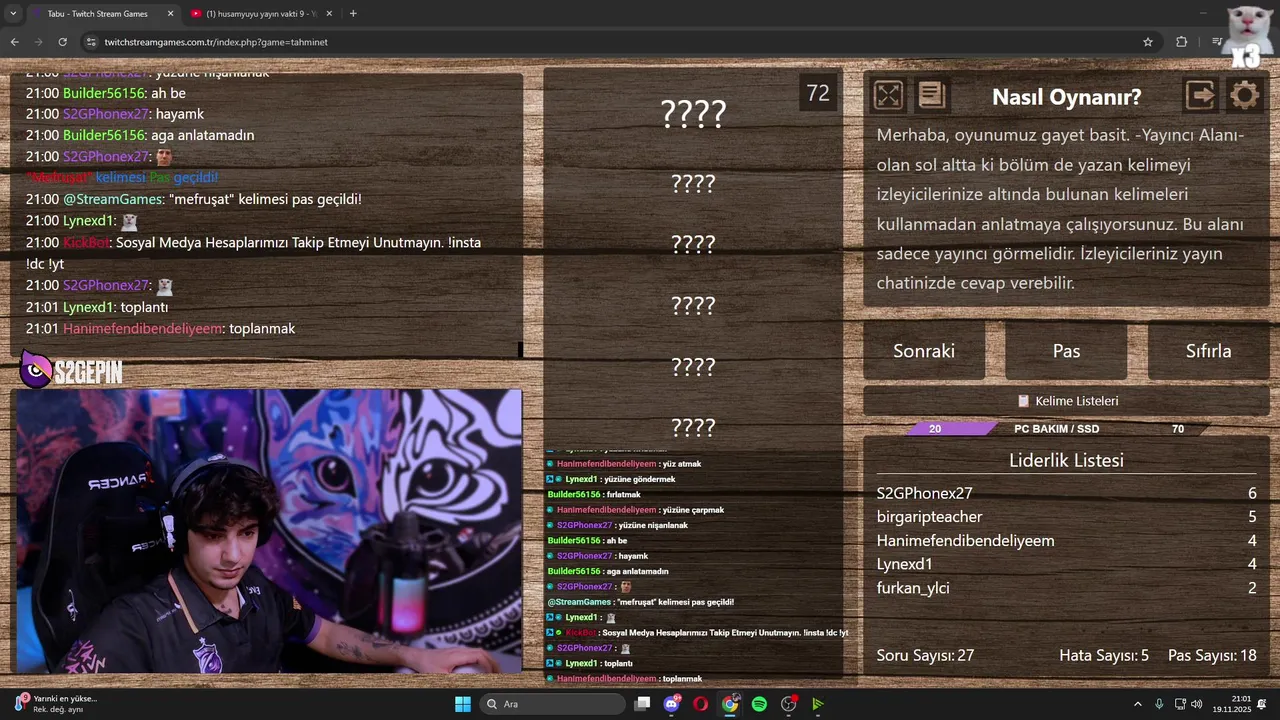The image size is (1280, 720).
Task: Open Chrome from taskbar
Action: 730,704
